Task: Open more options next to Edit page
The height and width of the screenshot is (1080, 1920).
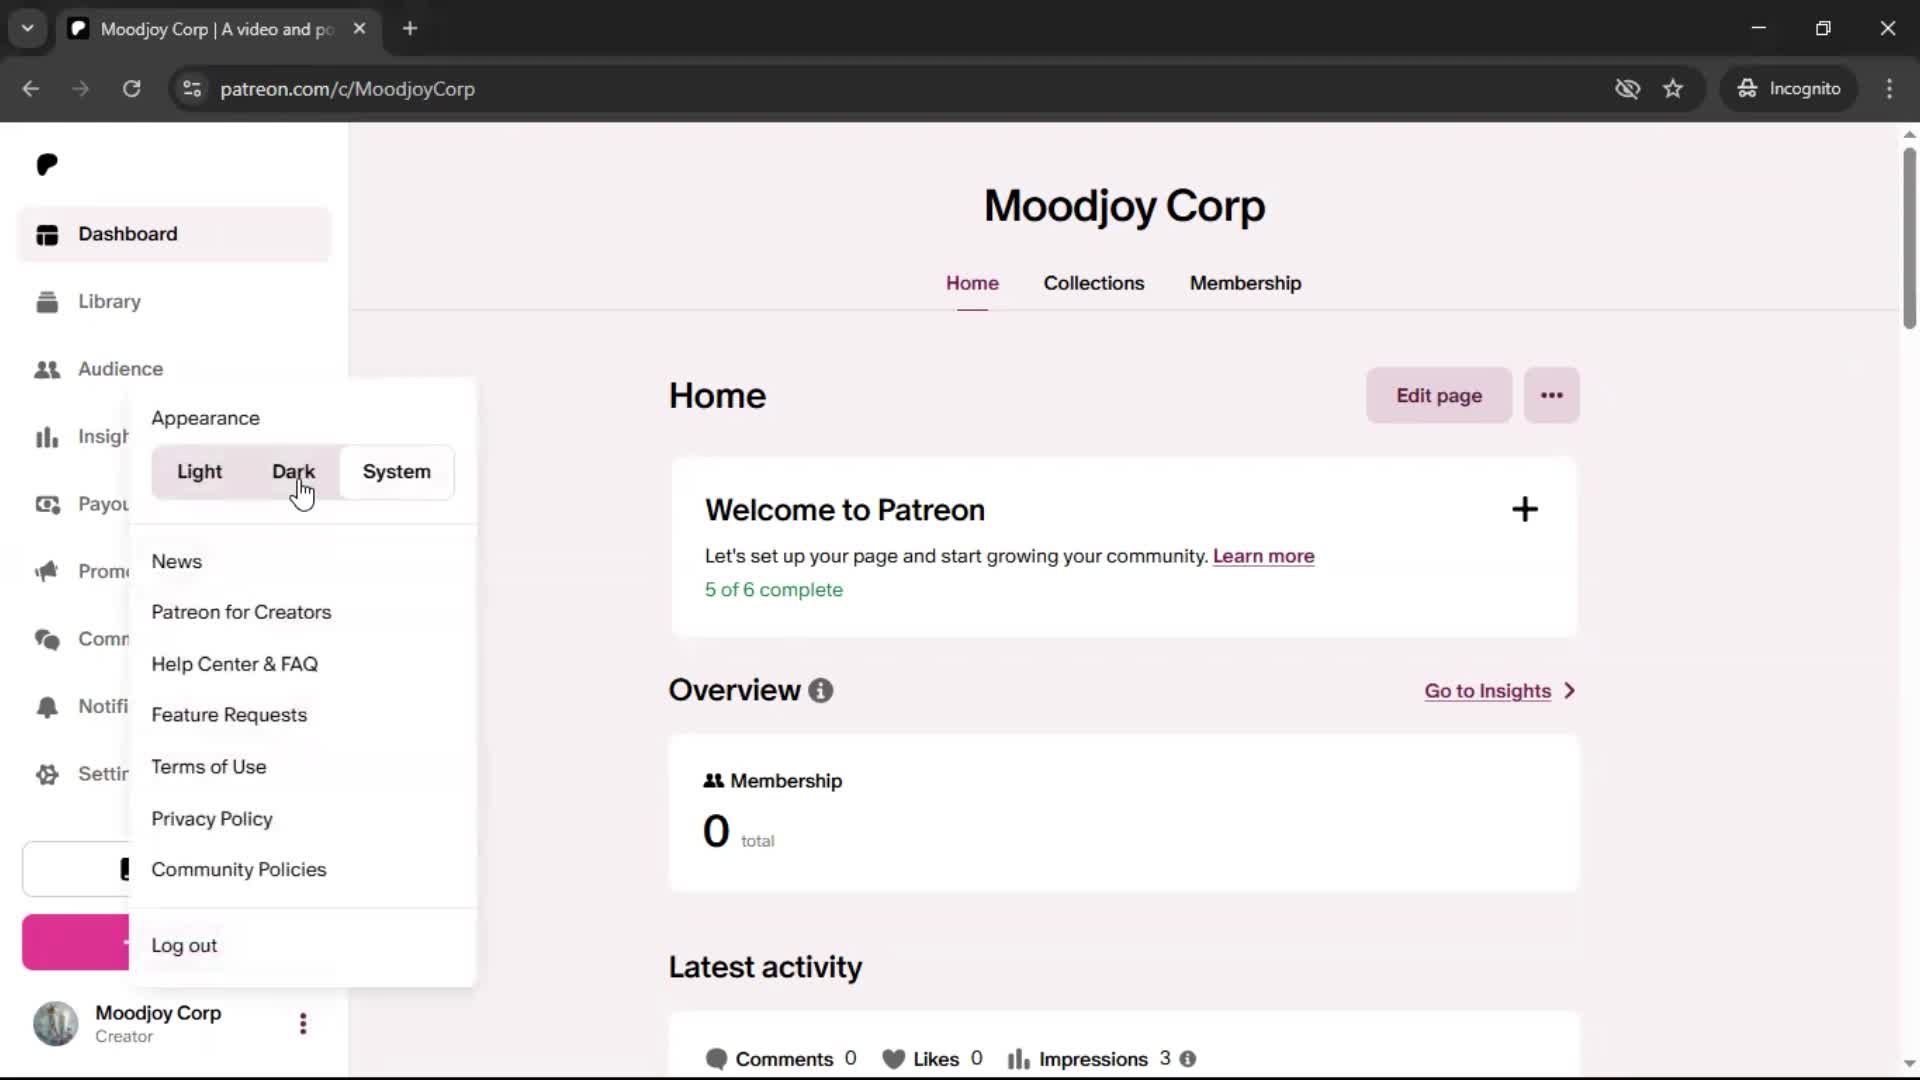Action: pyautogui.click(x=1552, y=396)
